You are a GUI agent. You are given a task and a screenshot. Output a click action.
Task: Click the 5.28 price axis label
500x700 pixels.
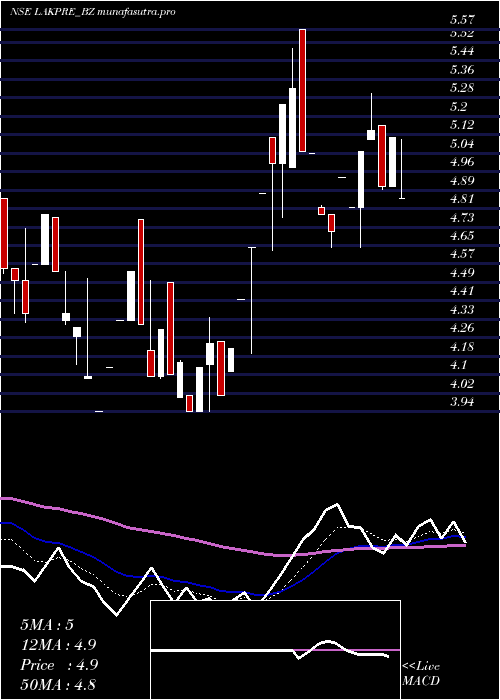click(x=462, y=88)
